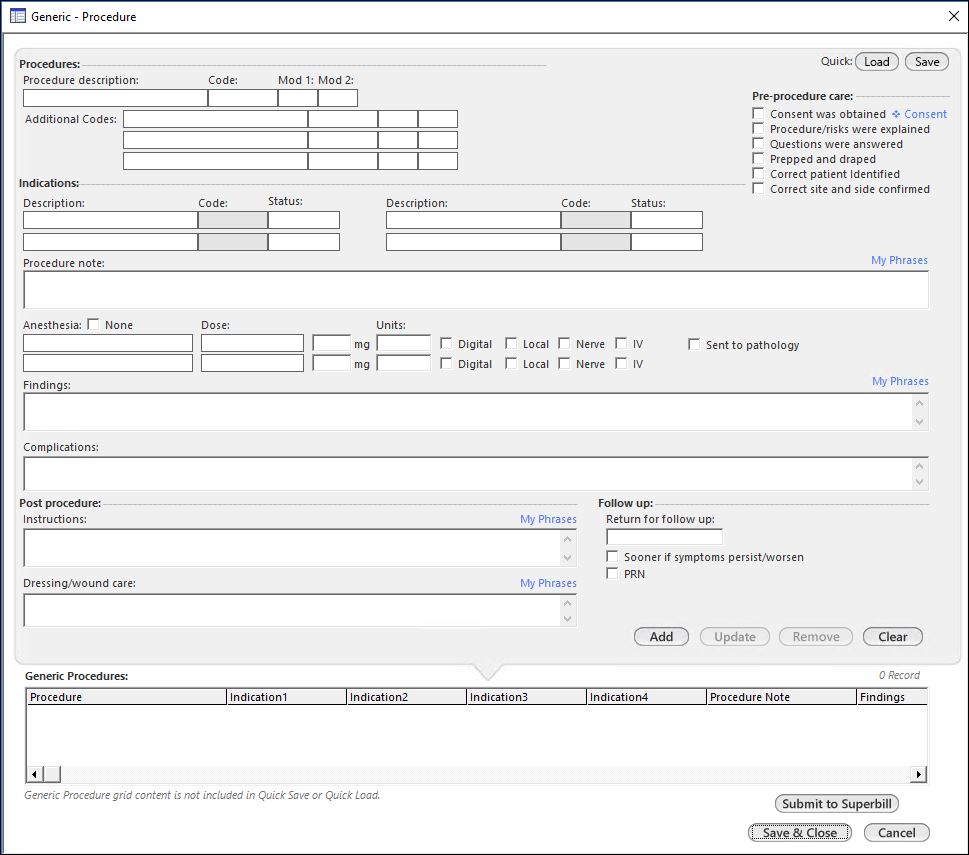Click the Add procedure button
The image size is (969, 855).
661,636
